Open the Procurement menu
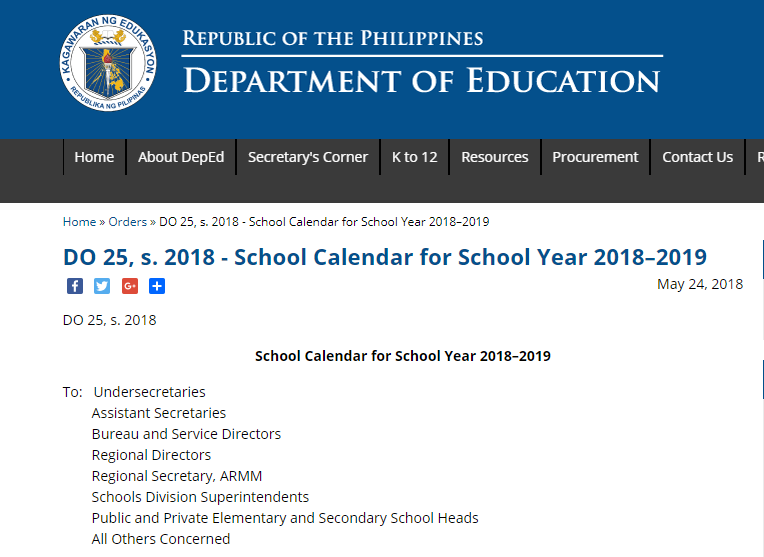This screenshot has height=557, width=764. coord(595,157)
